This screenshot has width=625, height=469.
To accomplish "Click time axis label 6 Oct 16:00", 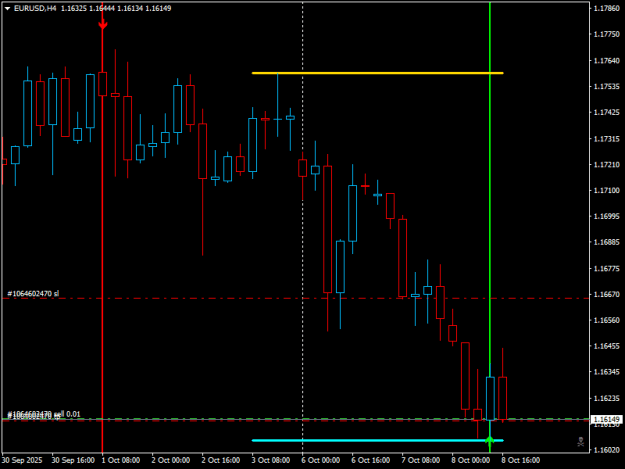I will coord(371,460).
